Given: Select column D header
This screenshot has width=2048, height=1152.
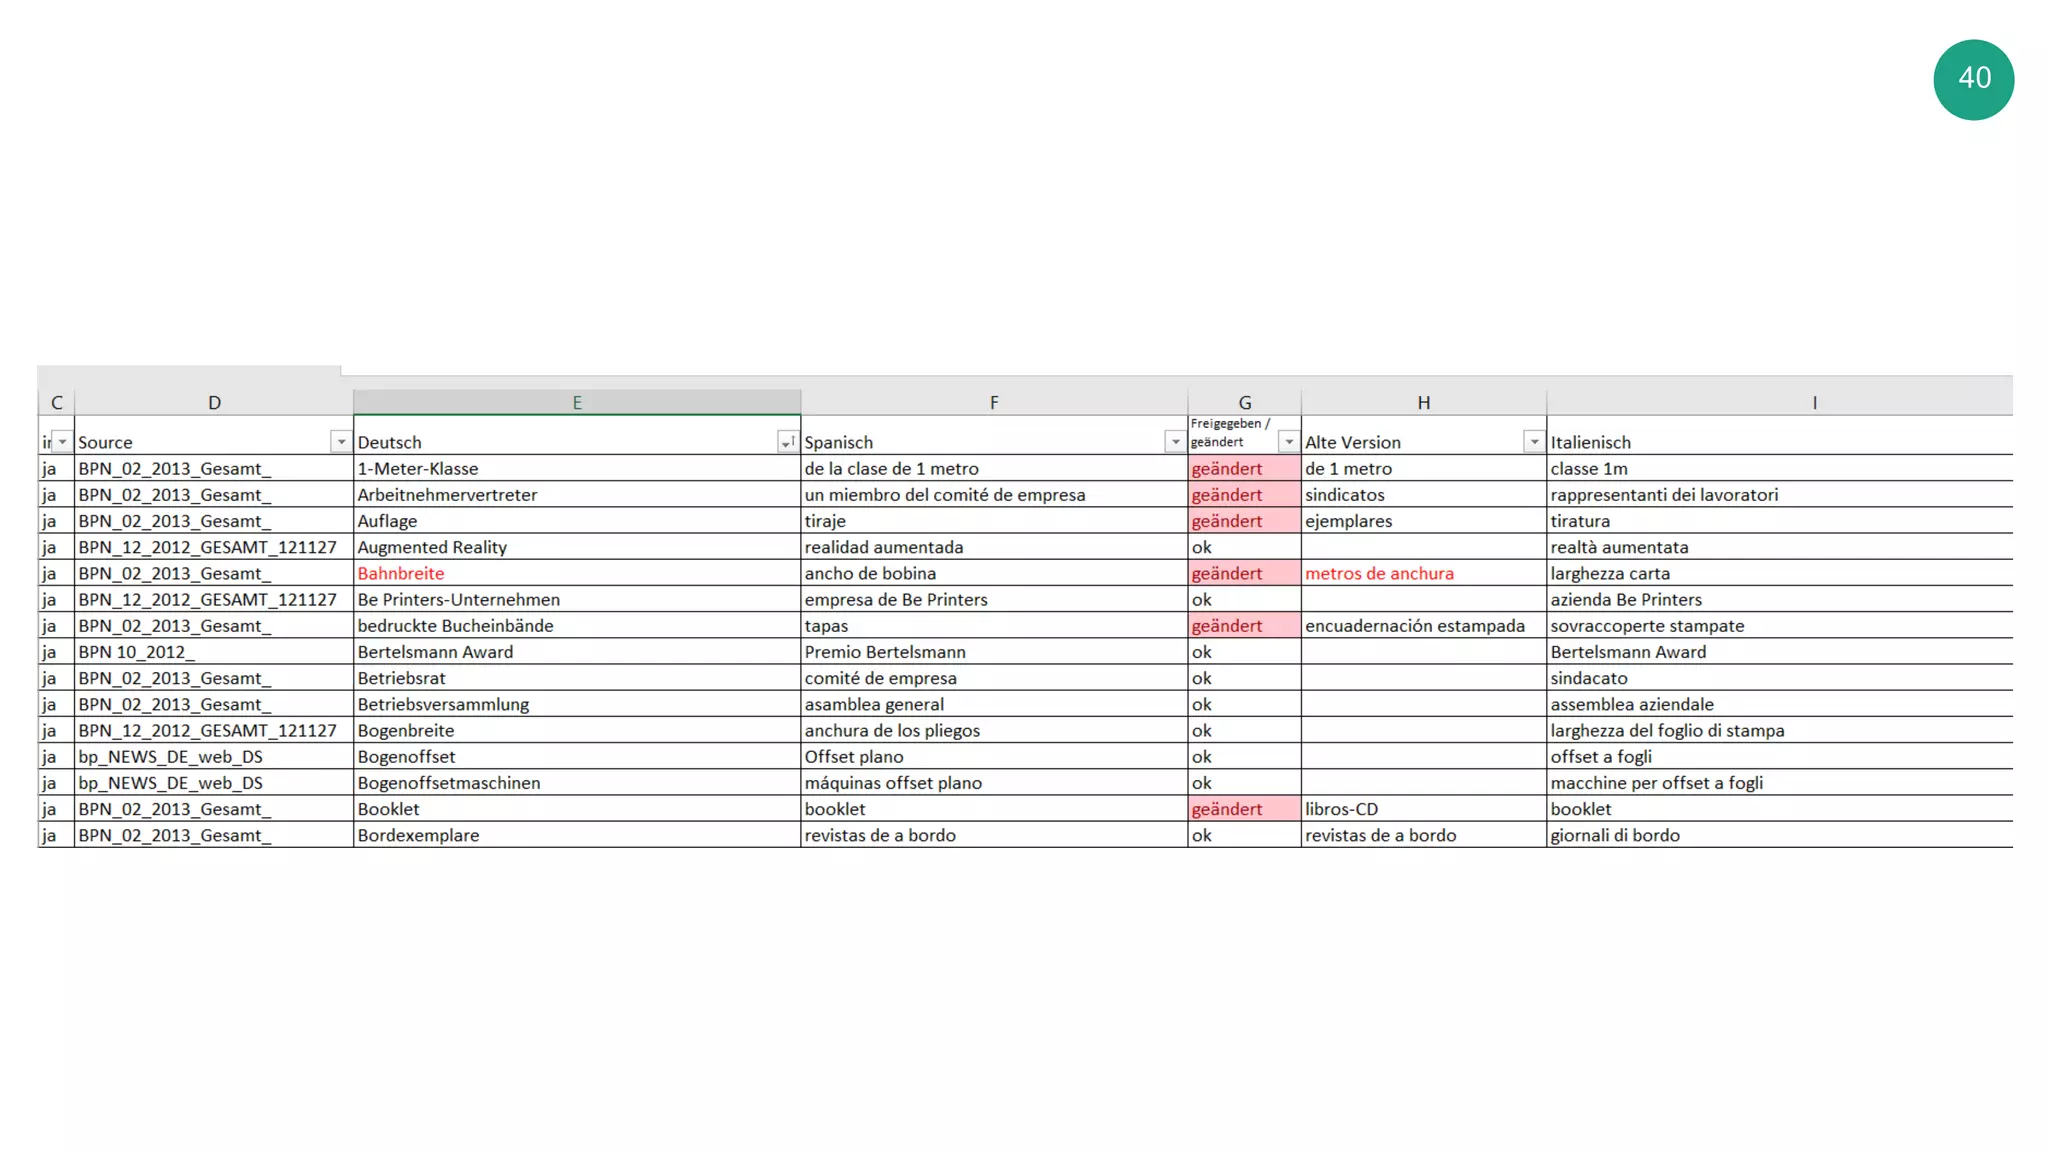Looking at the screenshot, I should (x=213, y=402).
